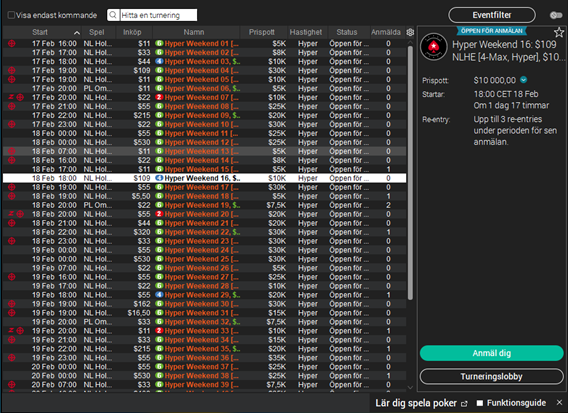Click the favorite star icon in details panel
The width and height of the screenshot is (568, 413).
point(559,33)
